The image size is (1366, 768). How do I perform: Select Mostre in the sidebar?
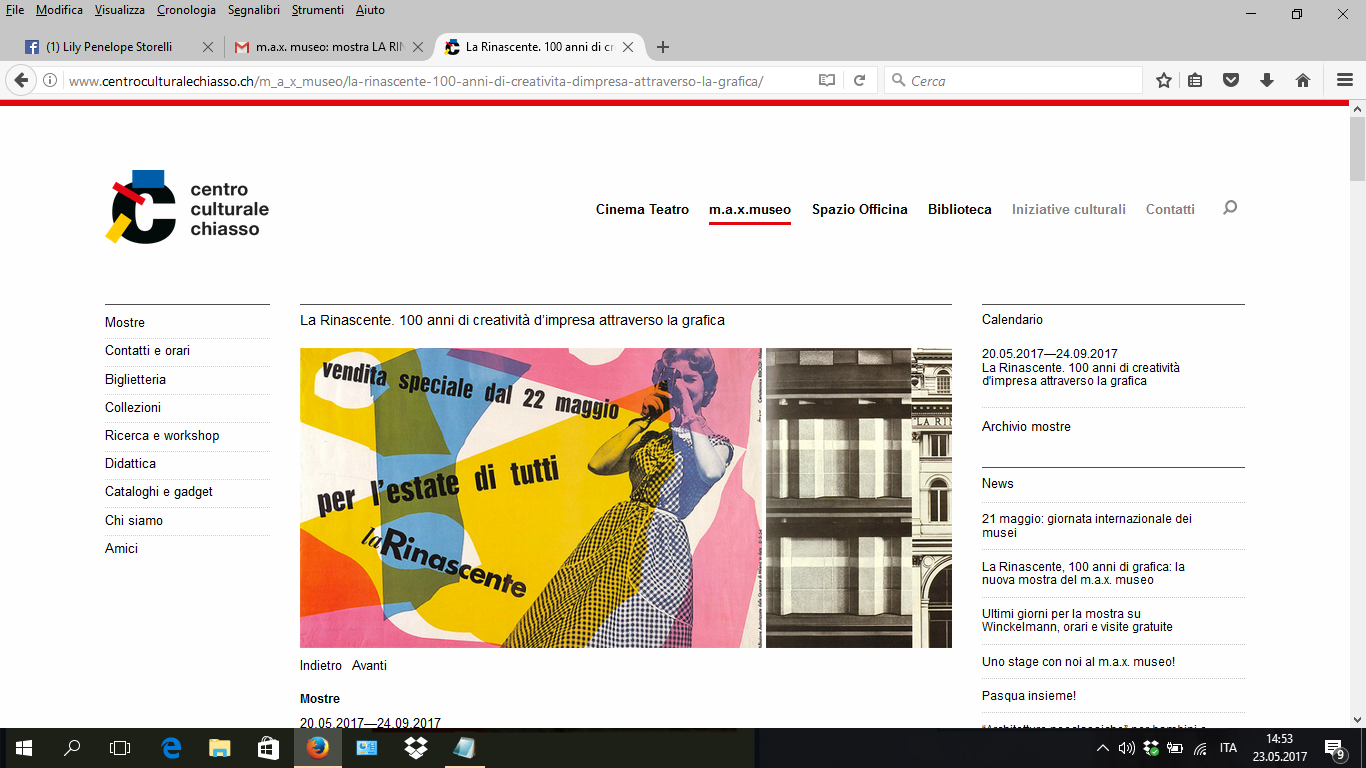tap(125, 323)
